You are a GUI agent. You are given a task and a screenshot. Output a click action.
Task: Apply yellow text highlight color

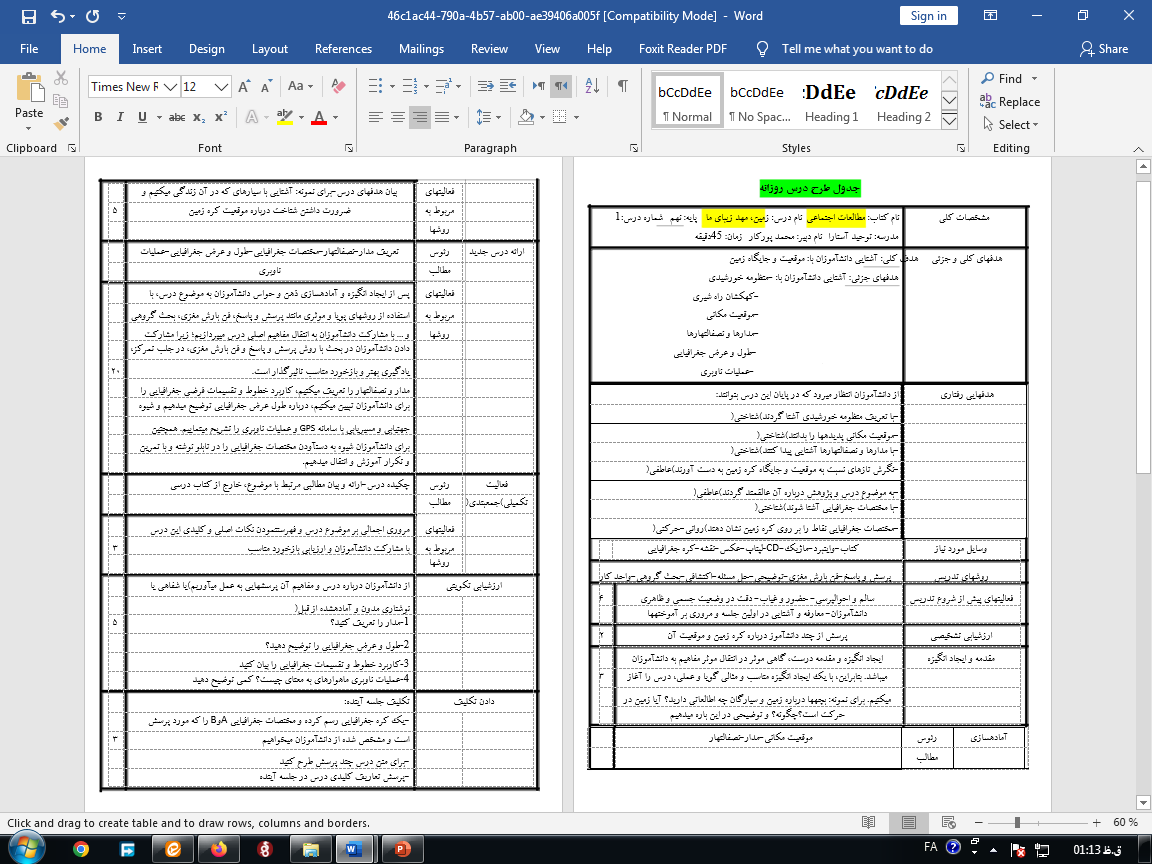point(285,117)
